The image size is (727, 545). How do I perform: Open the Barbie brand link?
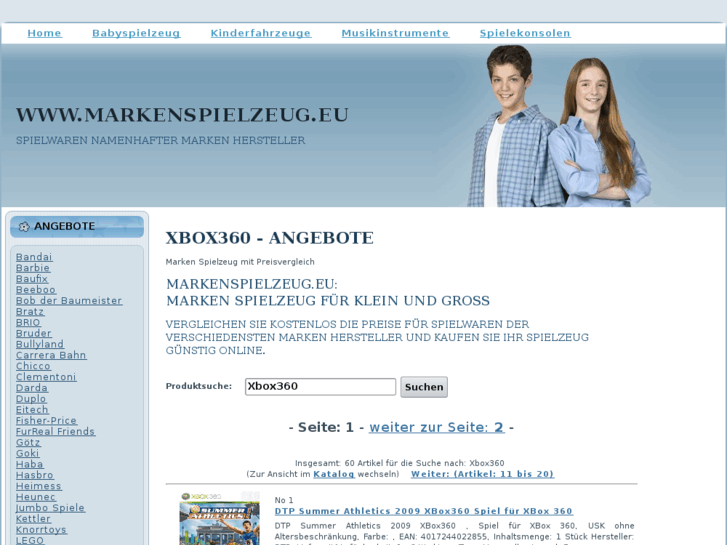[x=32, y=268]
